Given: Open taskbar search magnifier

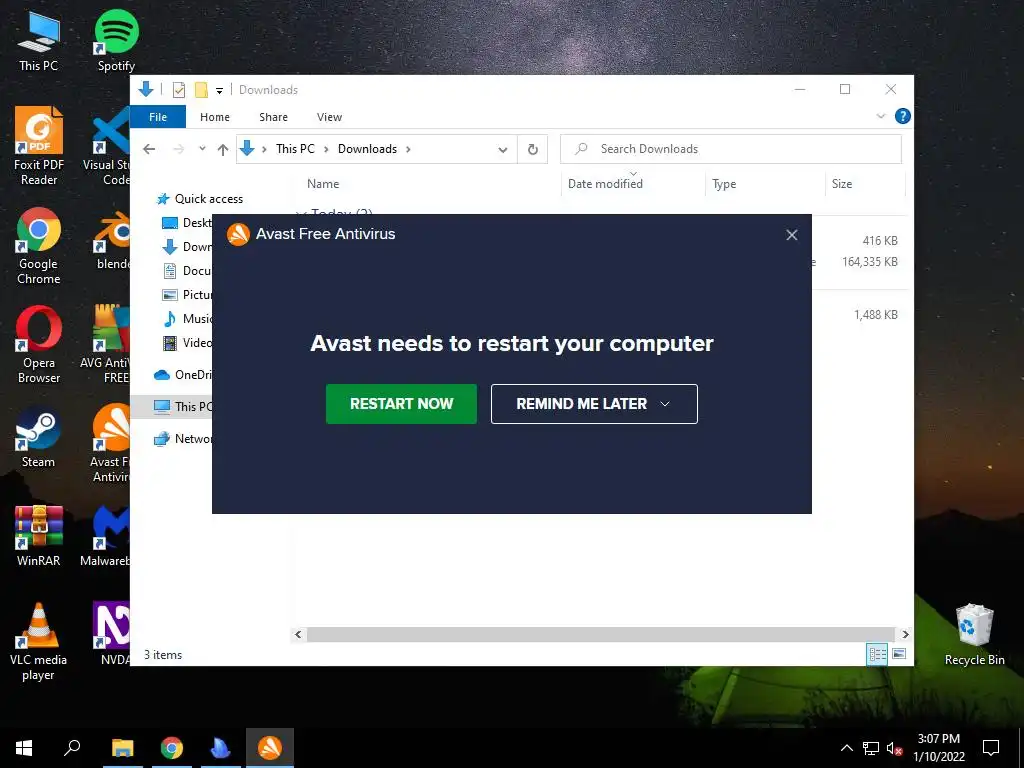Looking at the screenshot, I should (x=72, y=748).
